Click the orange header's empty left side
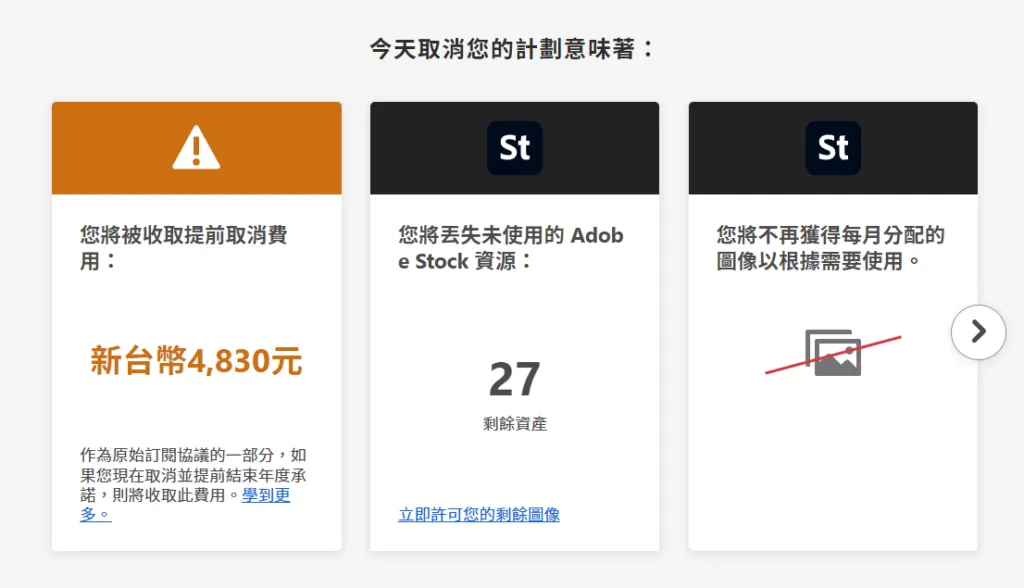1024x588 pixels. click(100, 148)
